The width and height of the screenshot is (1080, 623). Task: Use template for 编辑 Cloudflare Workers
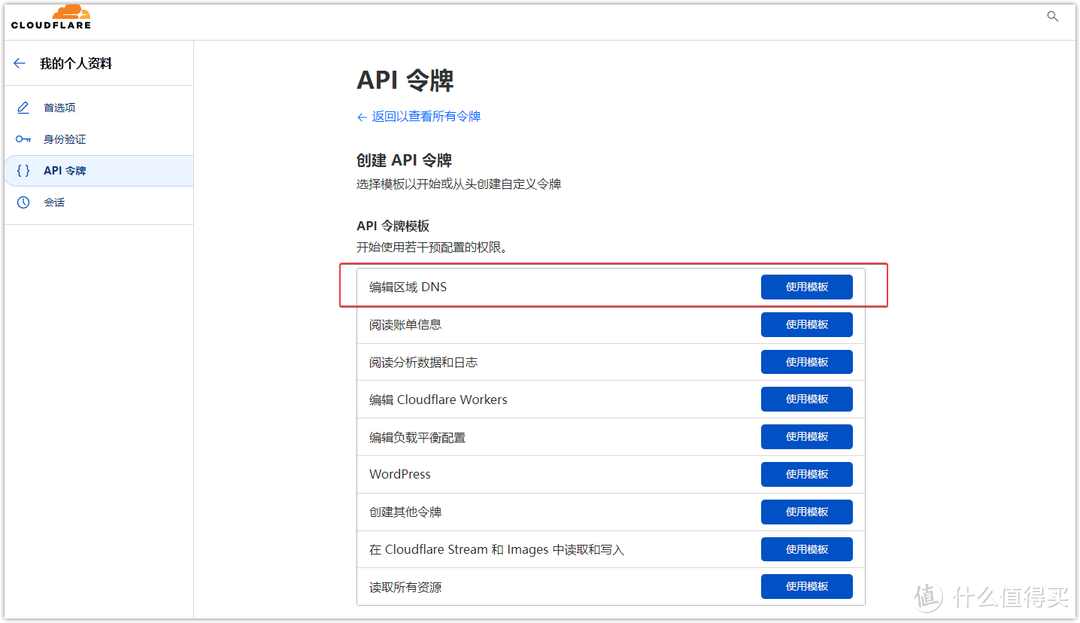[806, 399]
